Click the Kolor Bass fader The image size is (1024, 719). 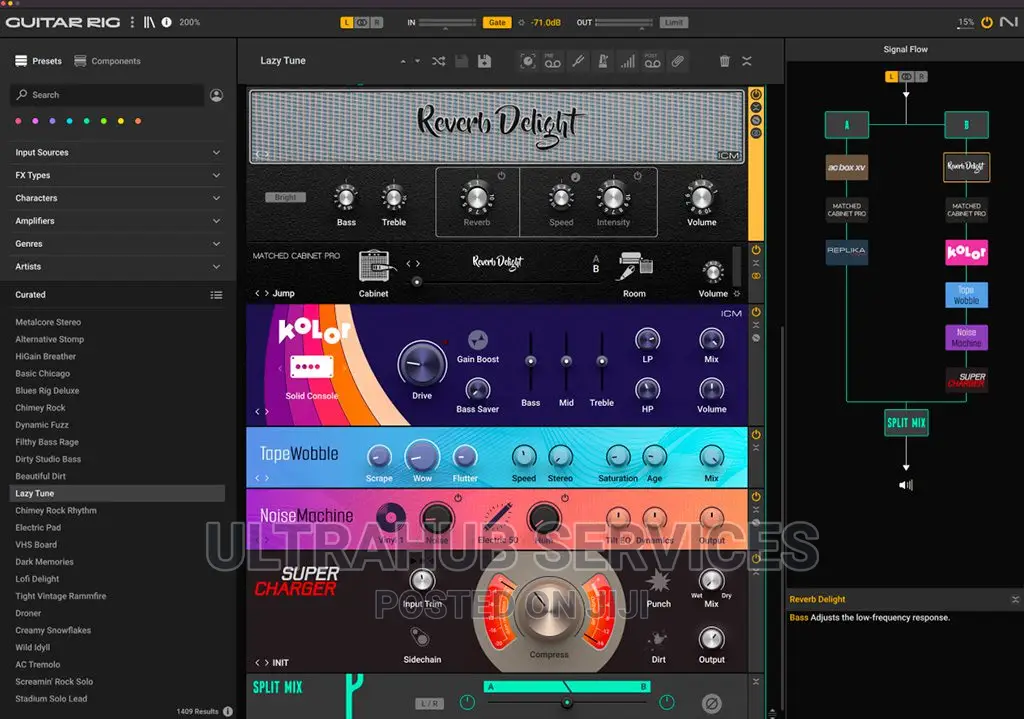530,361
